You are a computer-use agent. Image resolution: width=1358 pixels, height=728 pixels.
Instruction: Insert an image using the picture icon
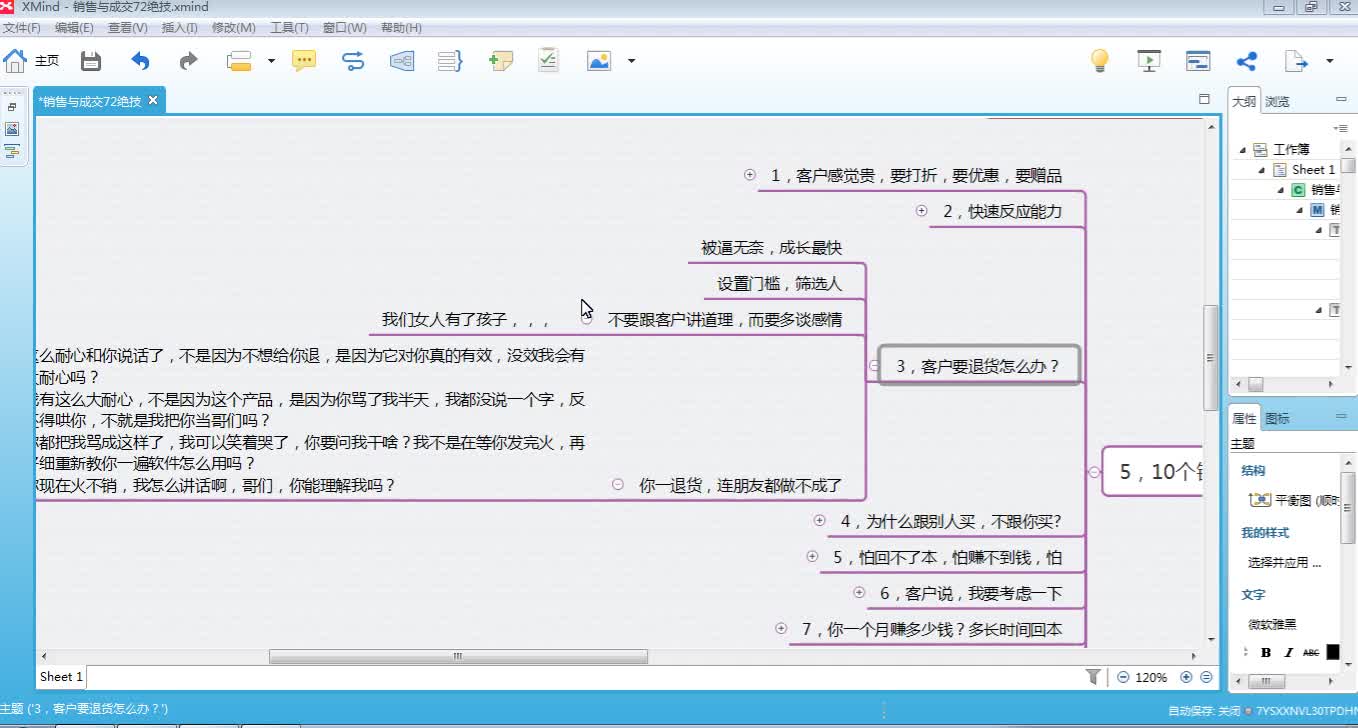pos(599,61)
